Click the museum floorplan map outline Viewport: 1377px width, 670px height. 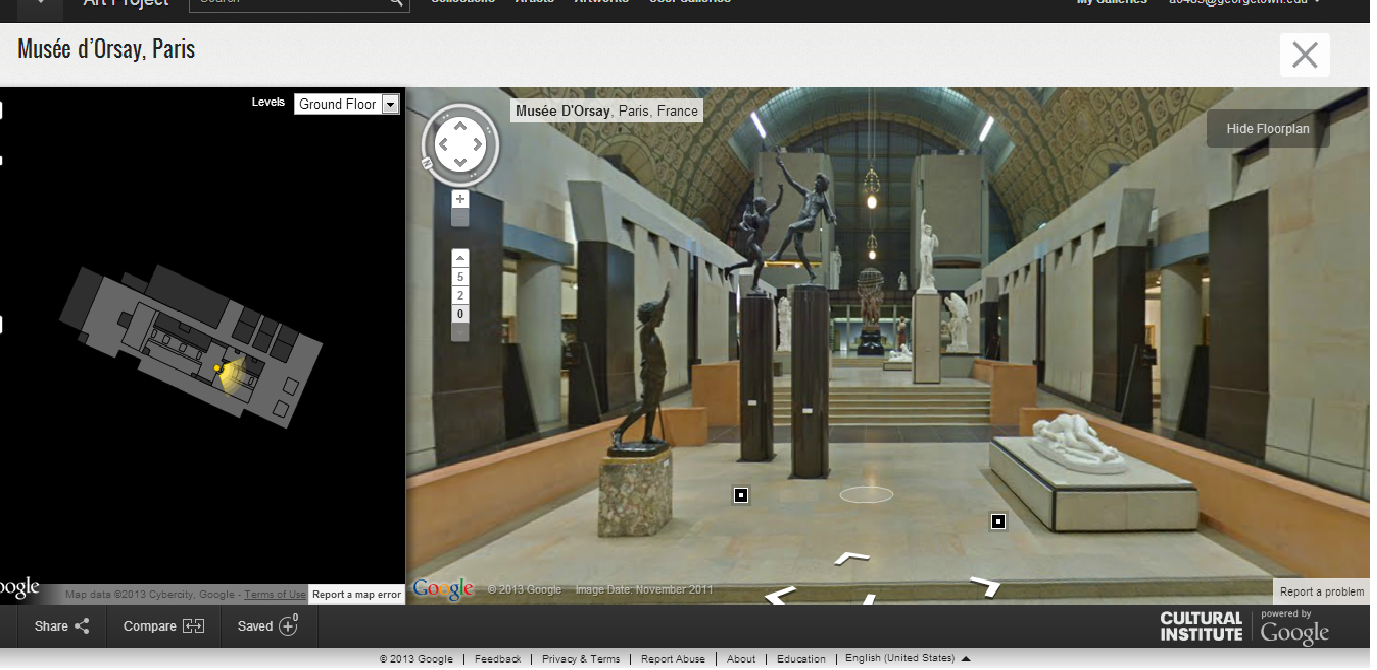190,345
